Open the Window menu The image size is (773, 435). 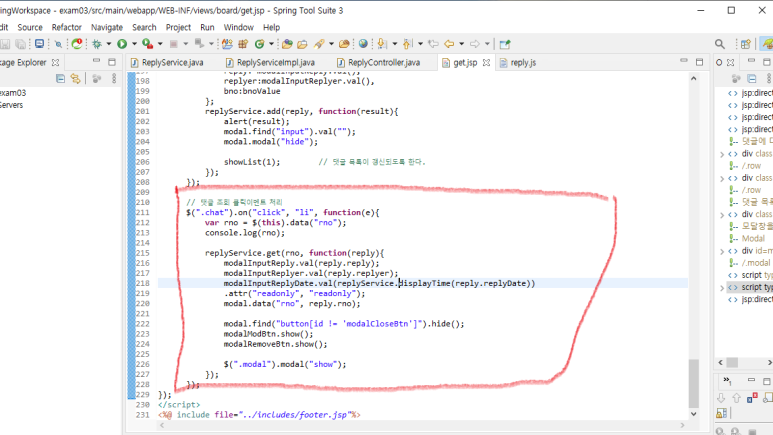[x=239, y=27]
